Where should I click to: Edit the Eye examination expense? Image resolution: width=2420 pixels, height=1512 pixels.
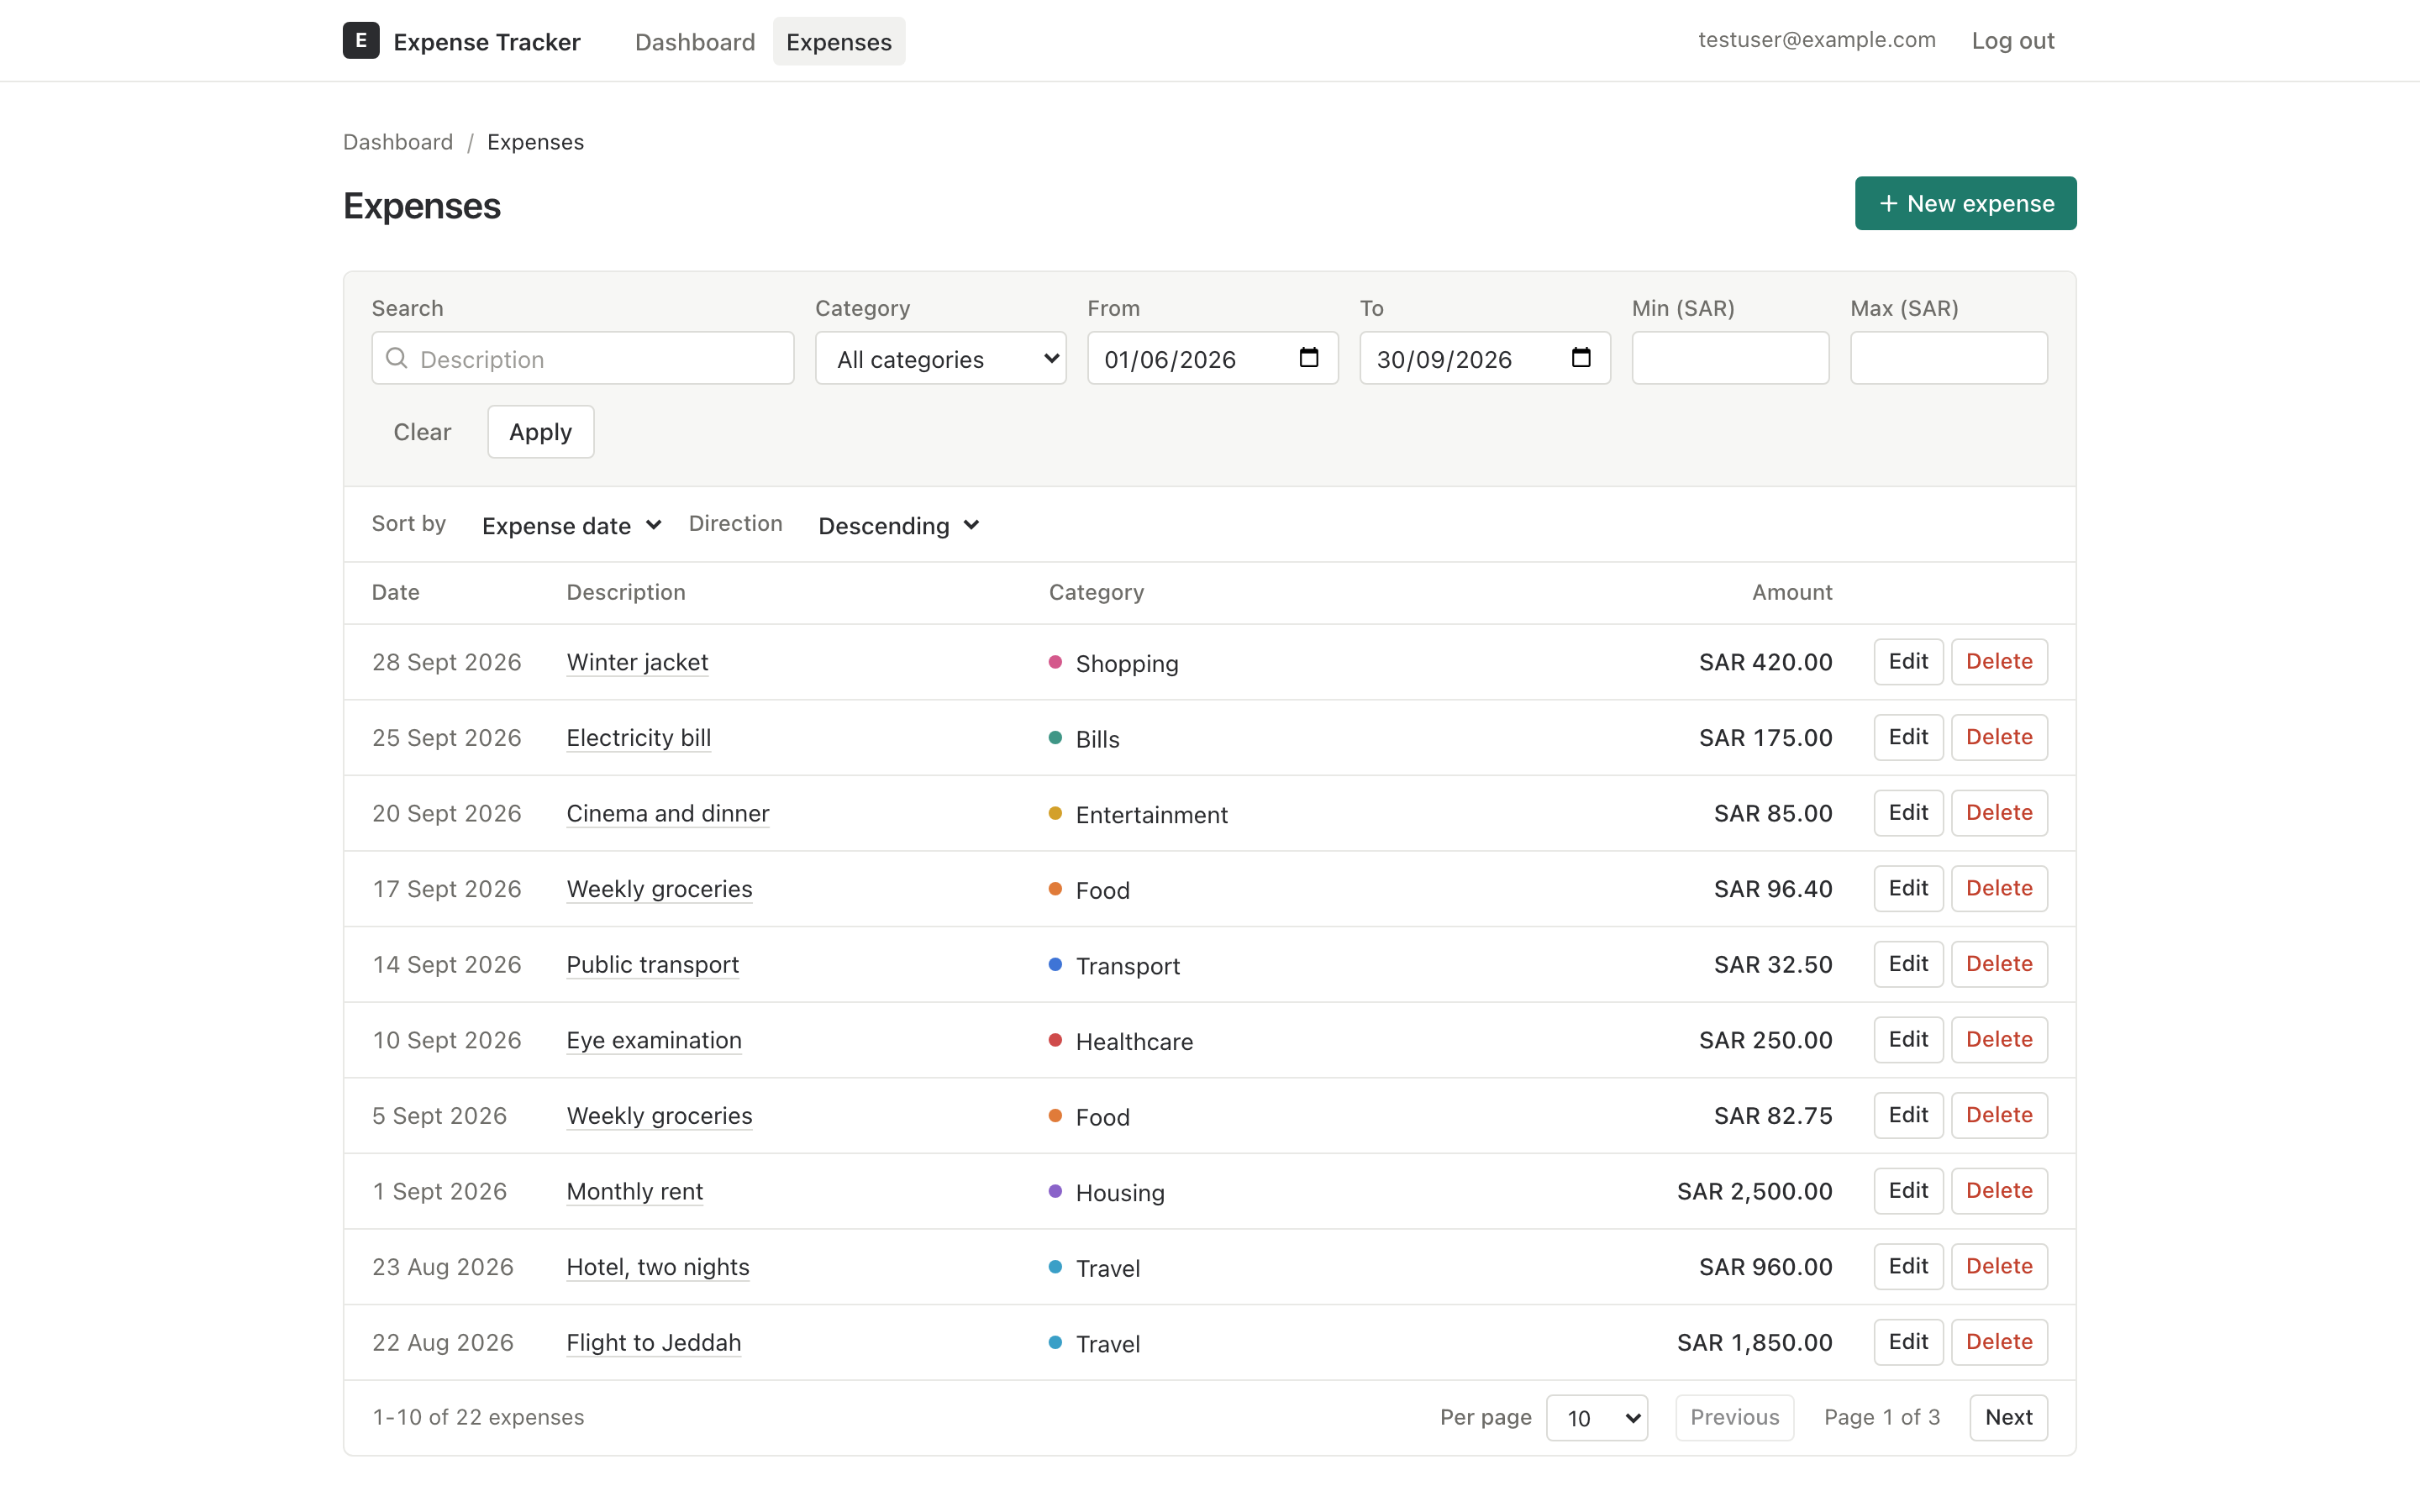tap(1908, 1039)
